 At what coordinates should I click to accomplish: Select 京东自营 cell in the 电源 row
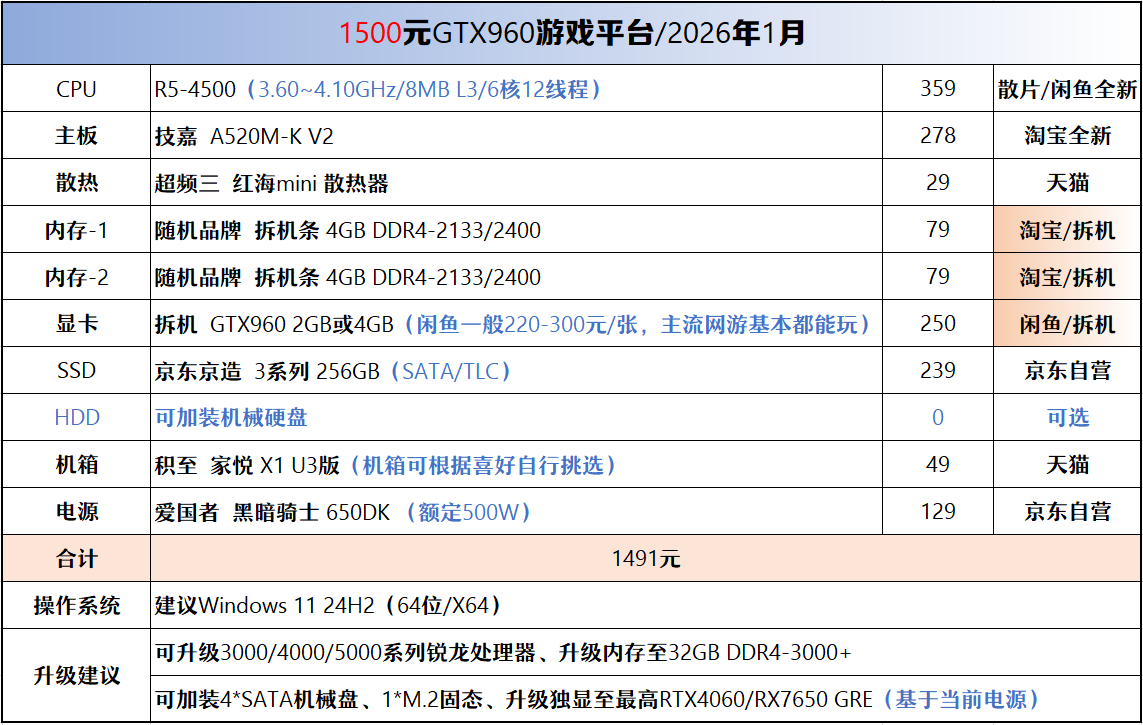coord(1067,511)
